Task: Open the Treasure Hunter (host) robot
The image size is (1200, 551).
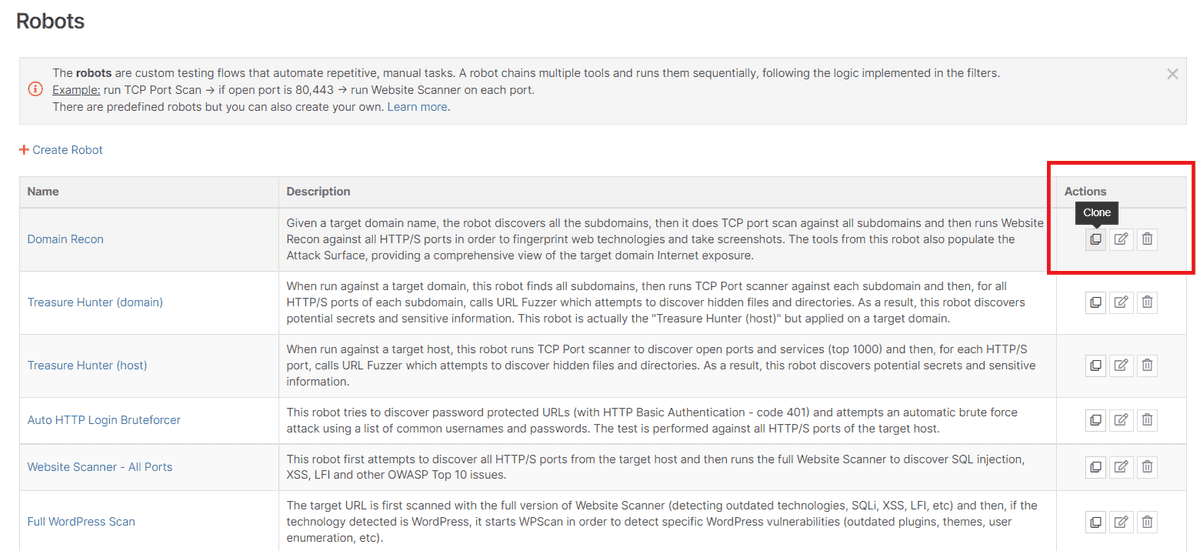Action: point(87,365)
